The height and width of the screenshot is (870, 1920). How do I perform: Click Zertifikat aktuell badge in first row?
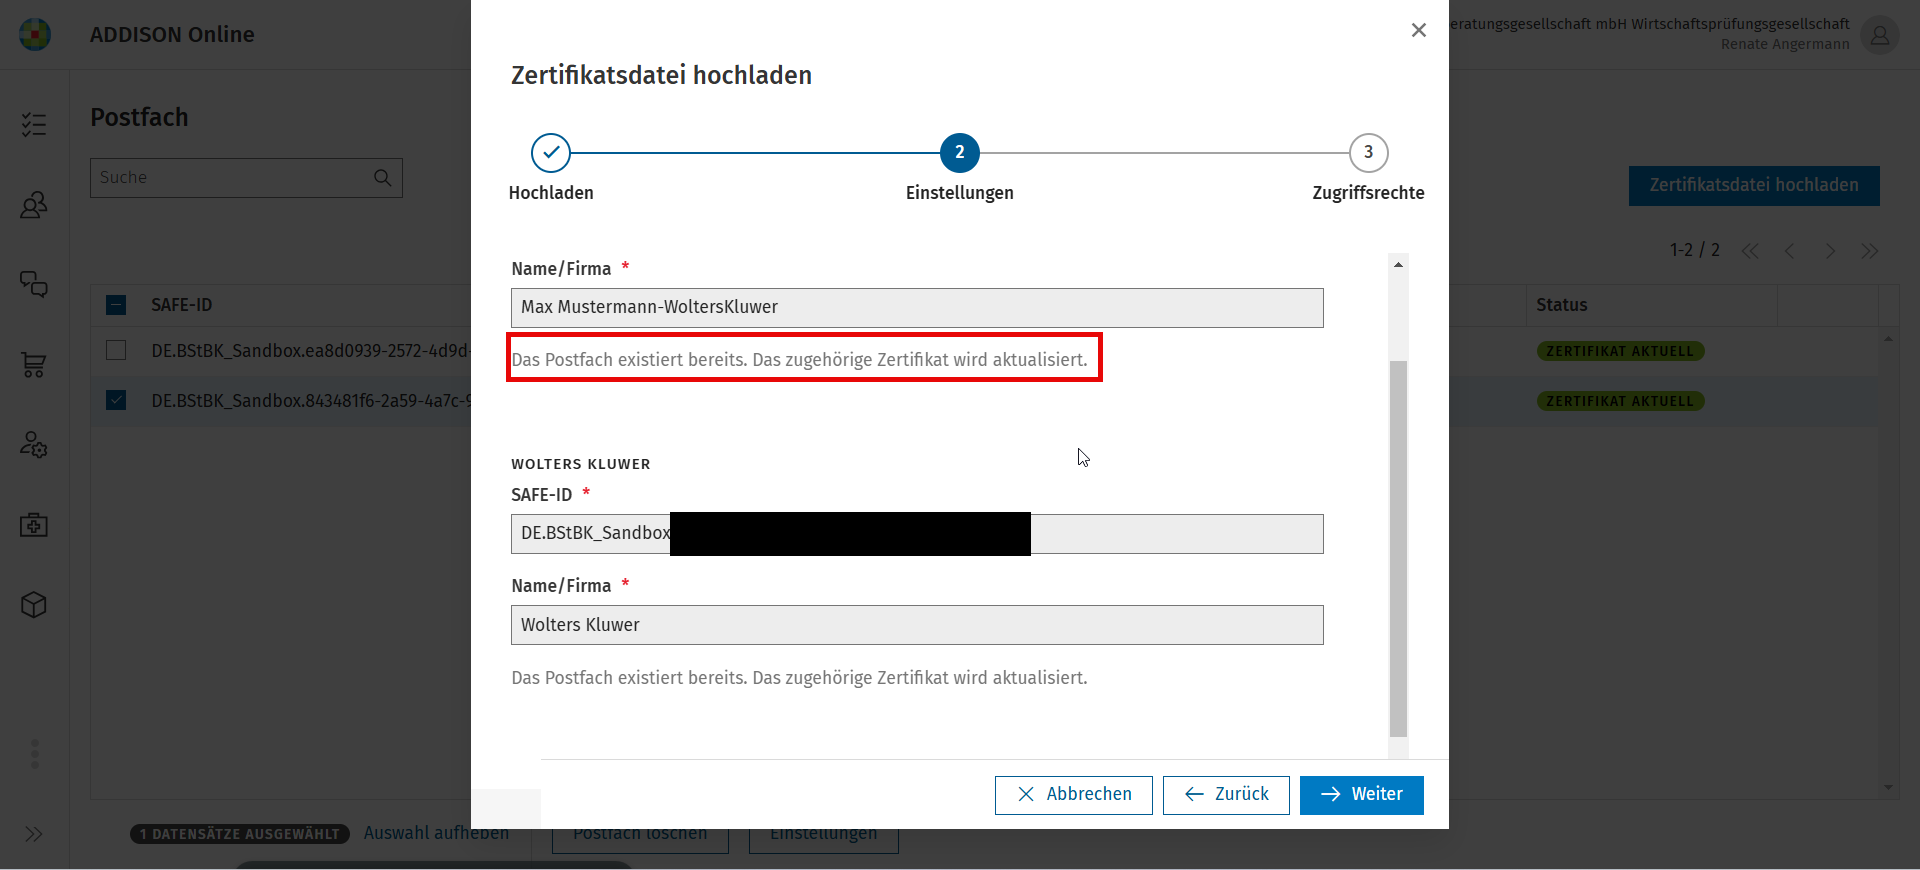pyautogui.click(x=1620, y=351)
